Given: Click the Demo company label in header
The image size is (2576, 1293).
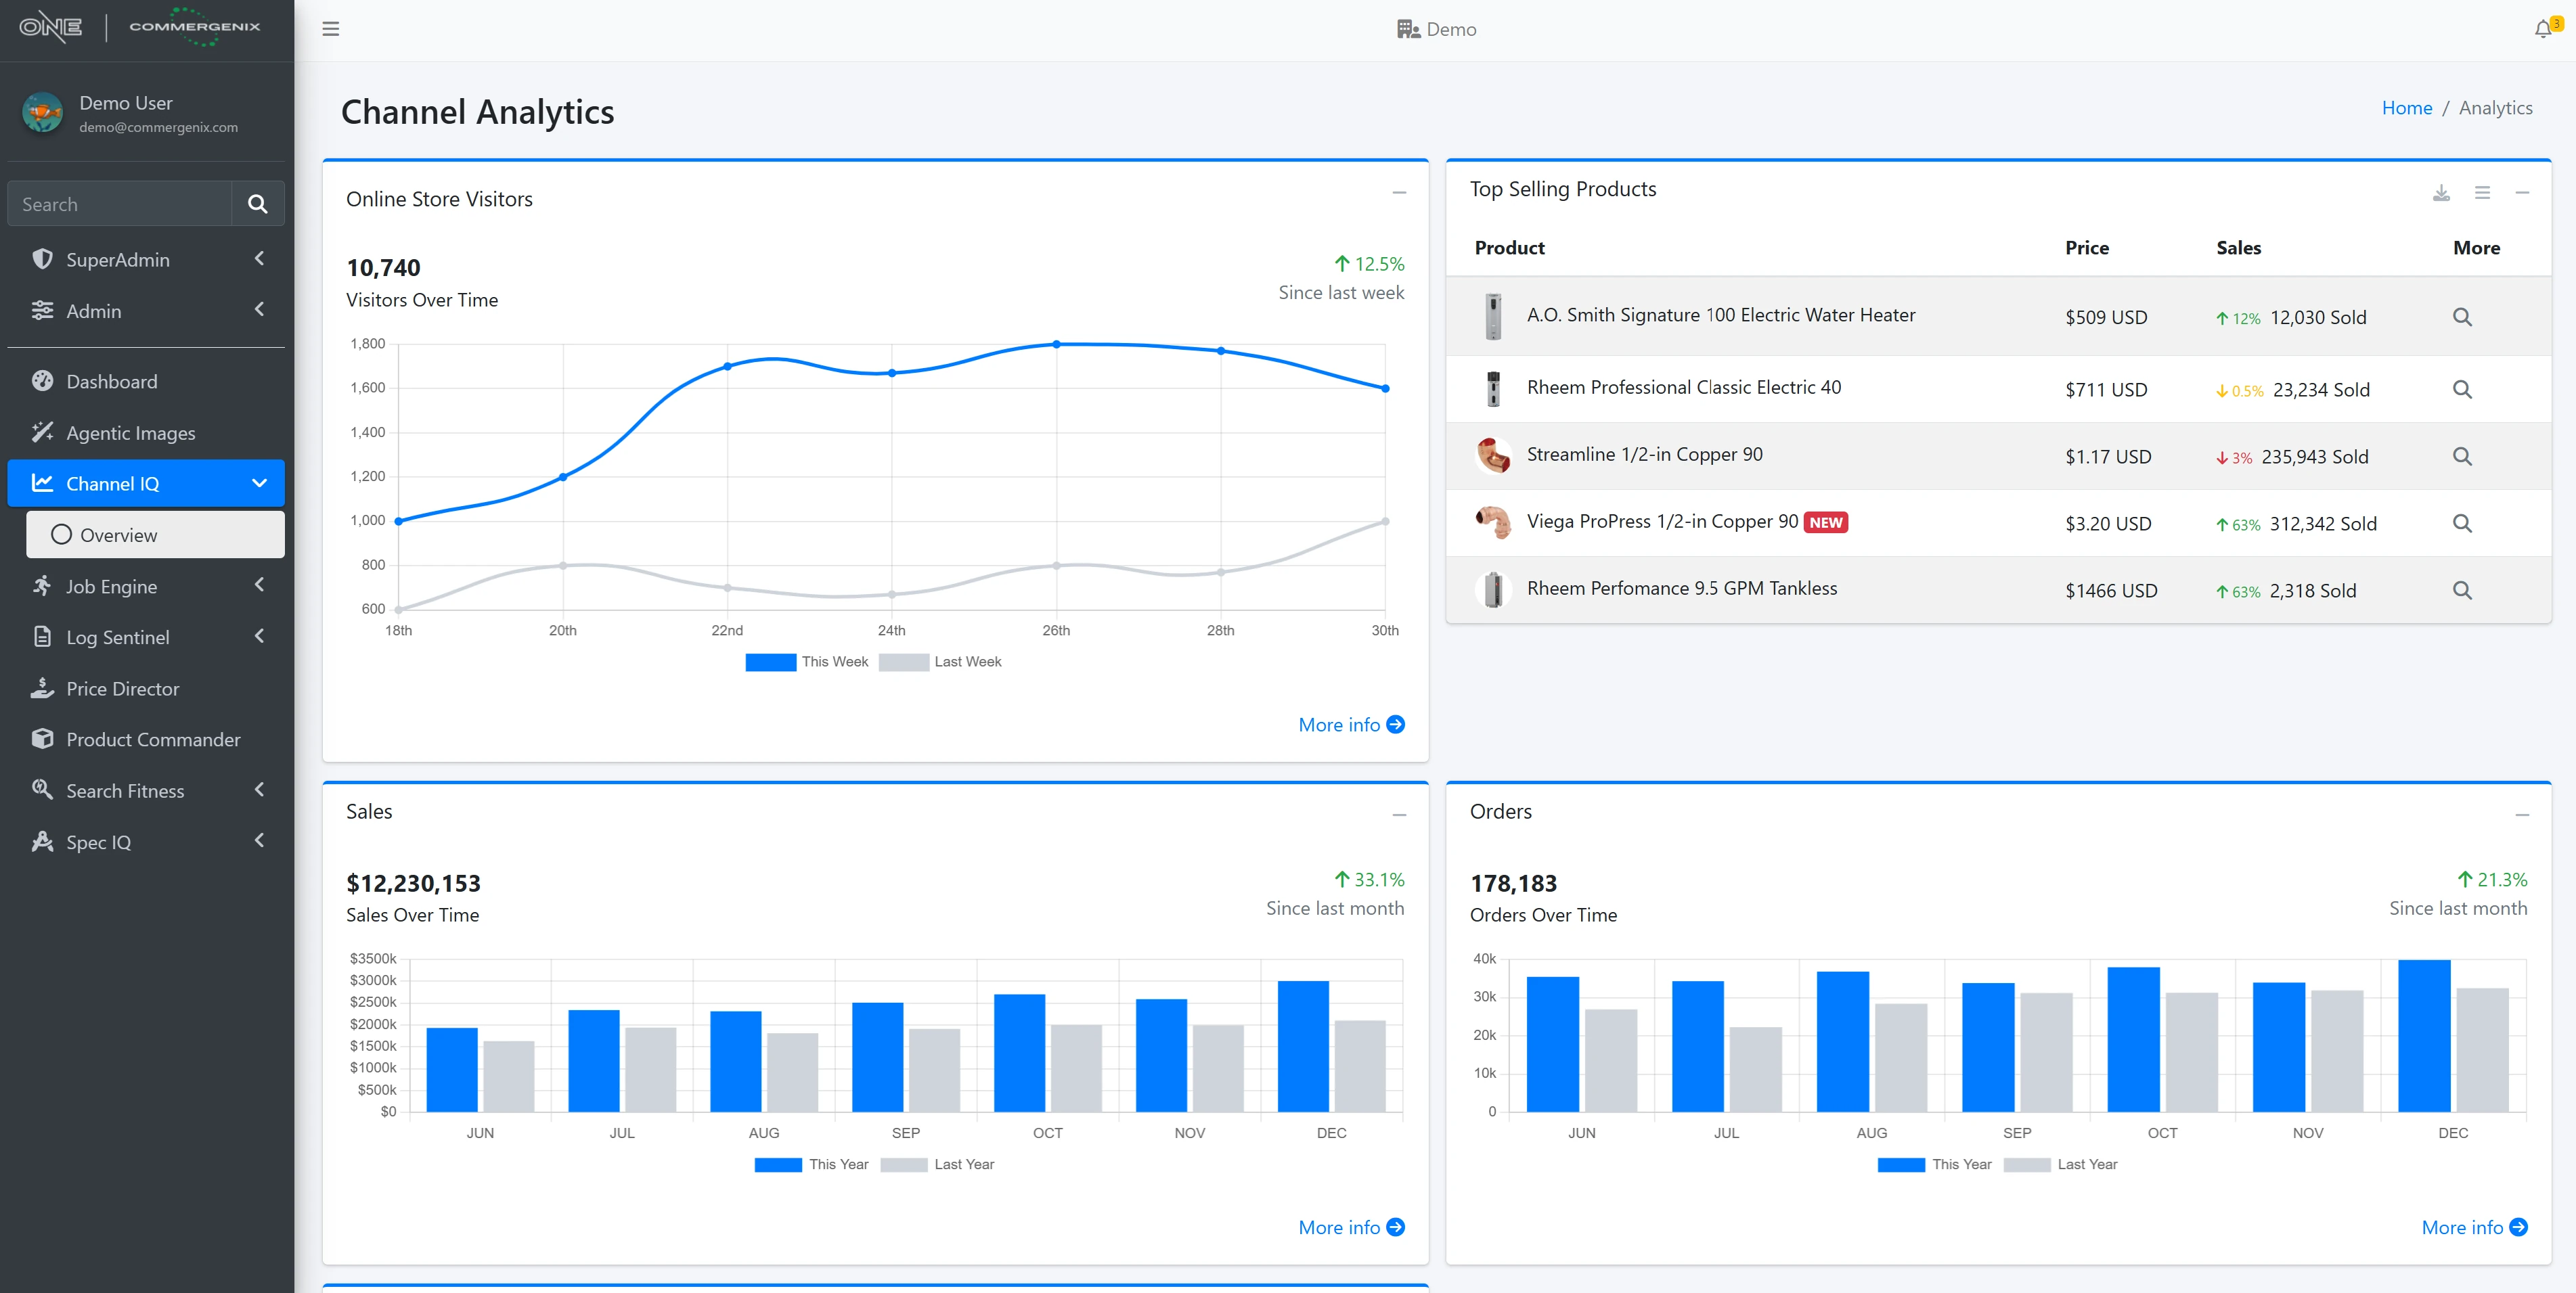Looking at the screenshot, I should coord(1451,29).
